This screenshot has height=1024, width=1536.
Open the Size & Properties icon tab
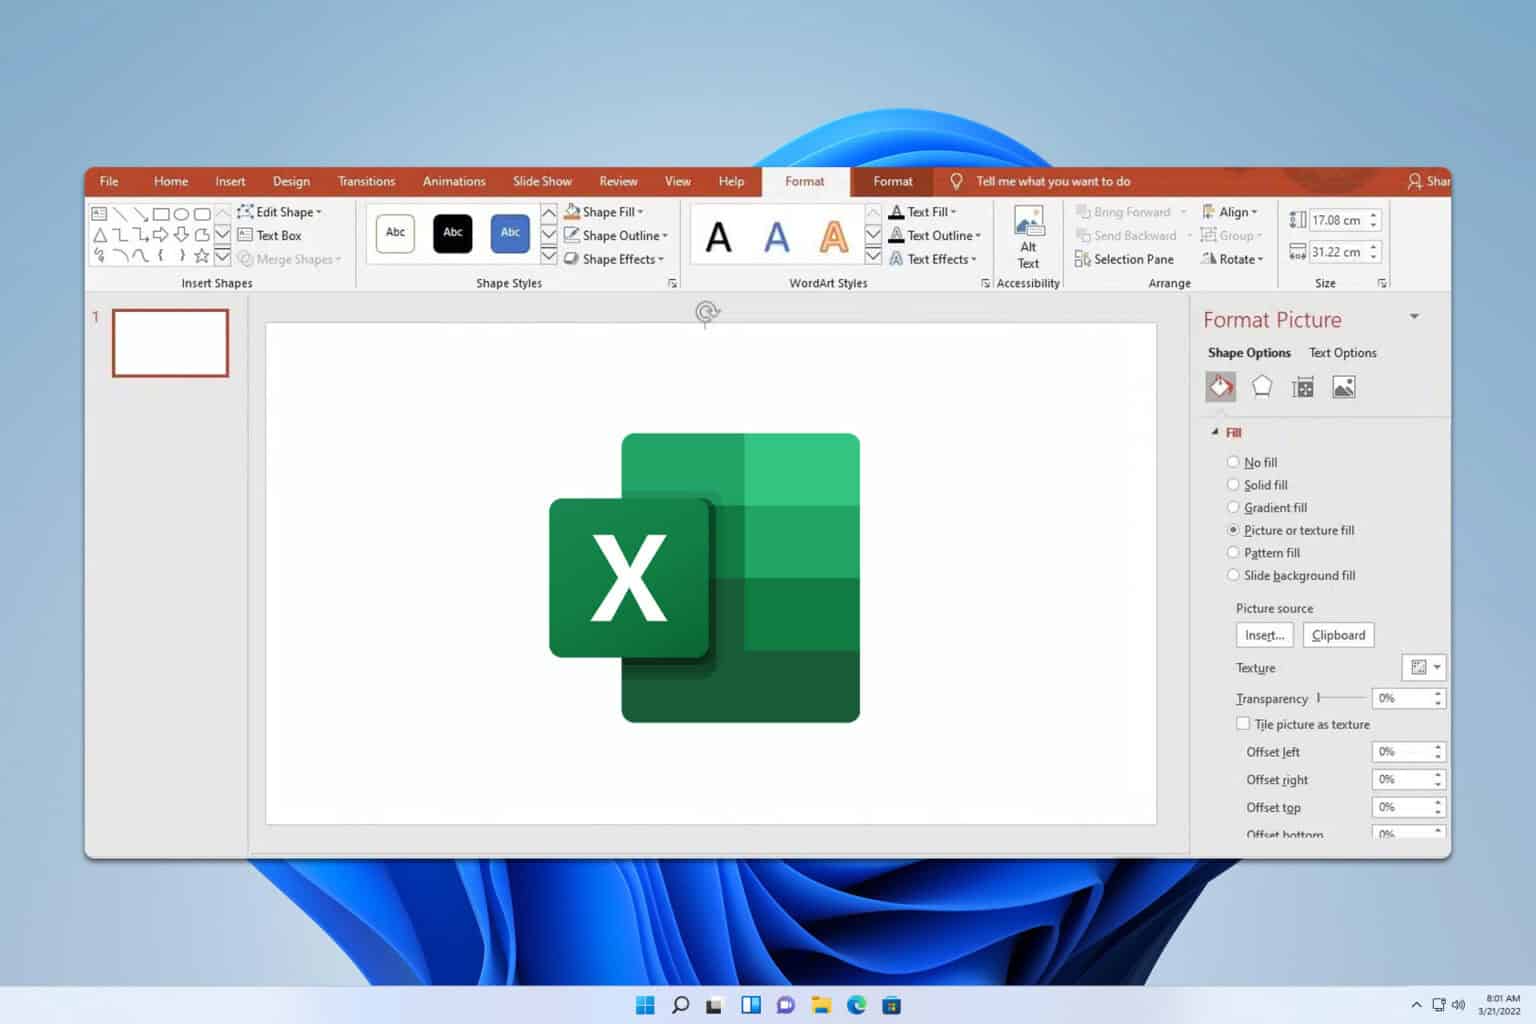(1303, 388)
